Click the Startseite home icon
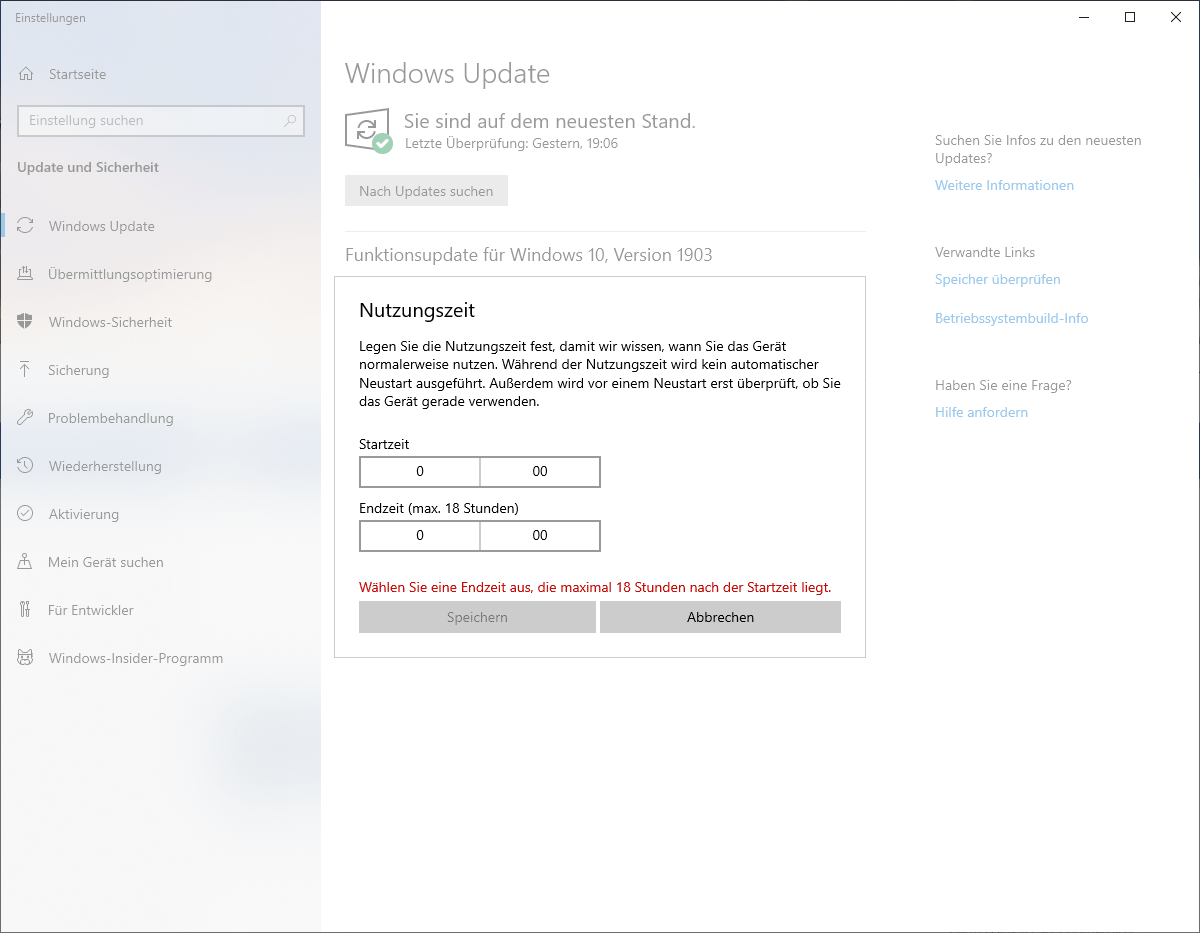1200x933 pixels. point(26,74)
